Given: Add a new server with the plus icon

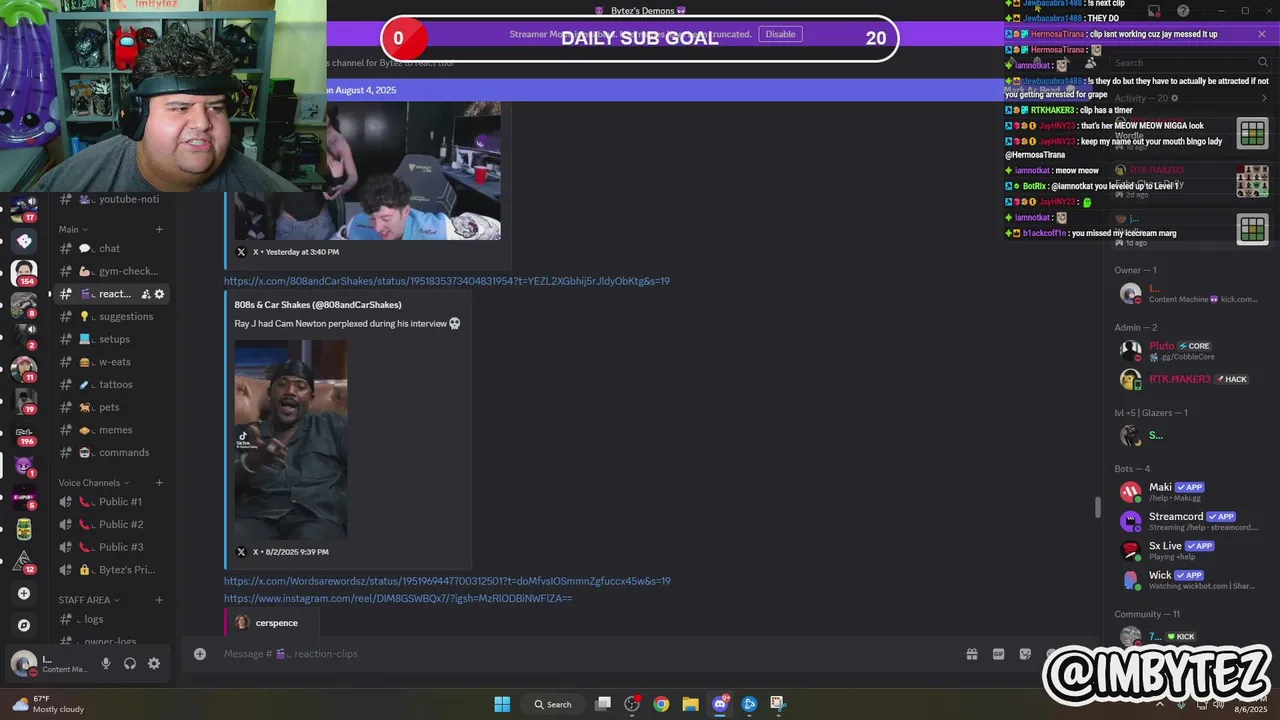Looking at the screenshot, I should pyautogui.click(x=24, y=593).
